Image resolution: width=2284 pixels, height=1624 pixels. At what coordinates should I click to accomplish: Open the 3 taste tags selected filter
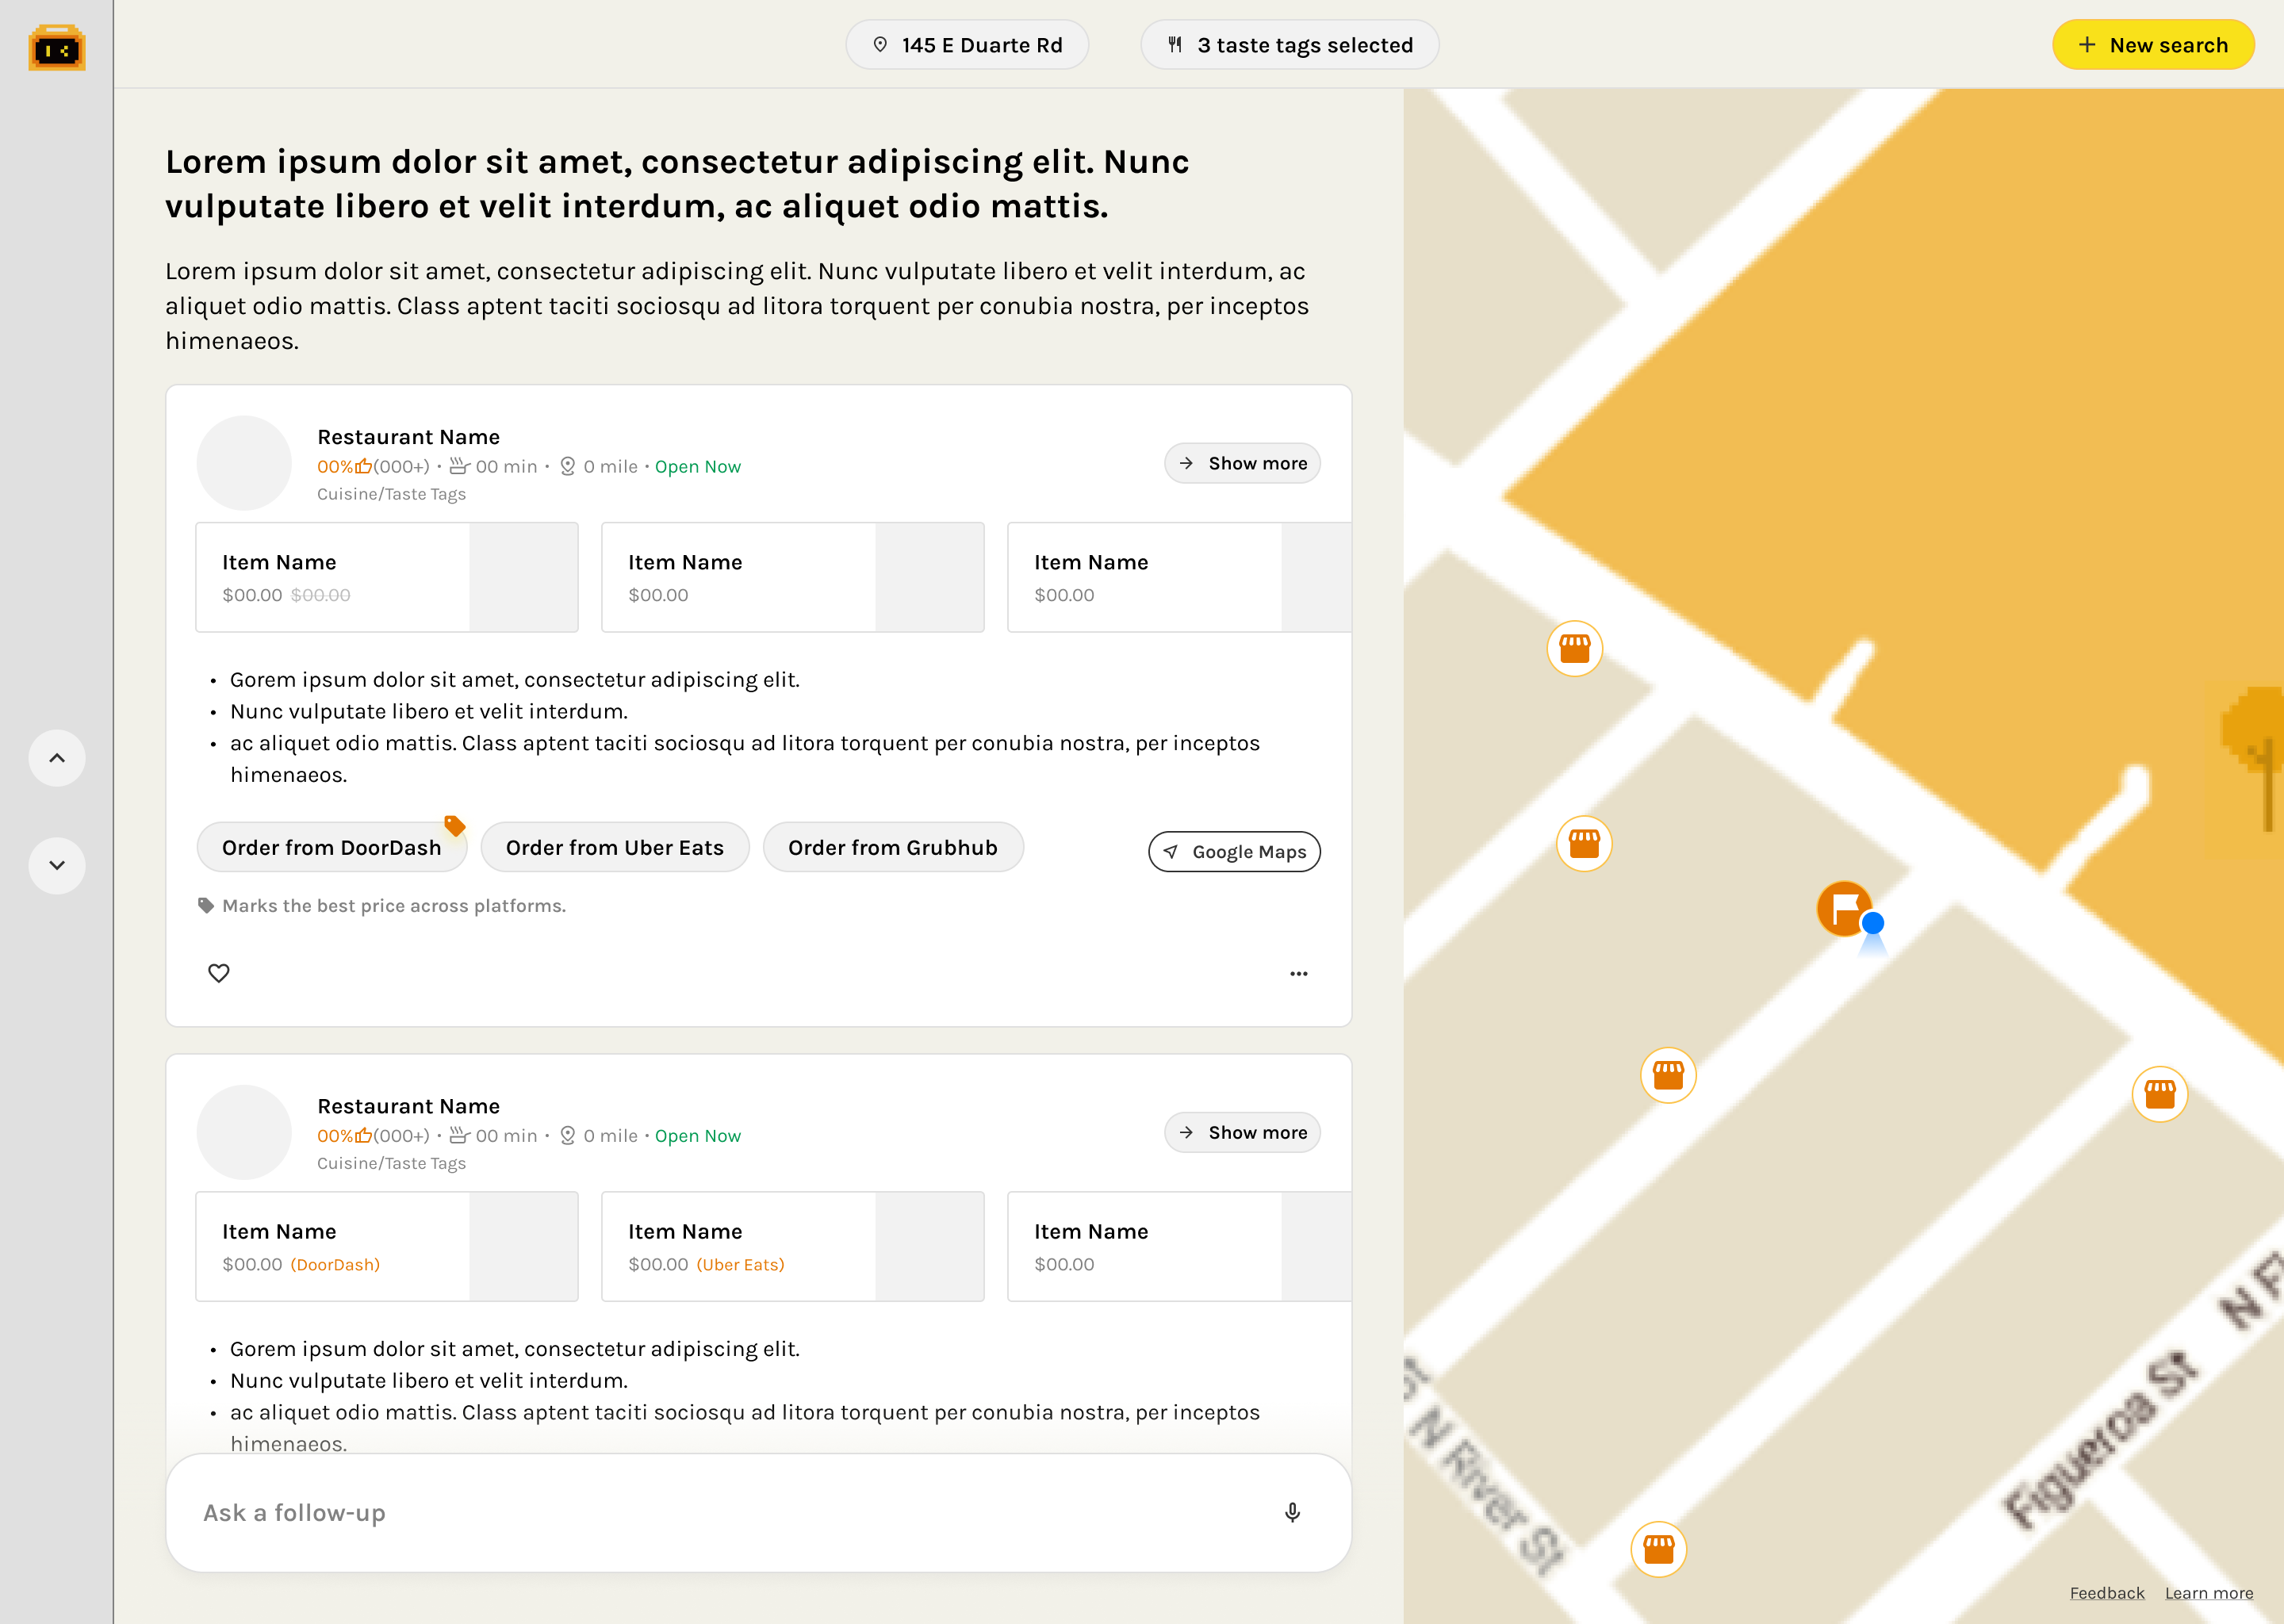click(x=1290, y=45)
